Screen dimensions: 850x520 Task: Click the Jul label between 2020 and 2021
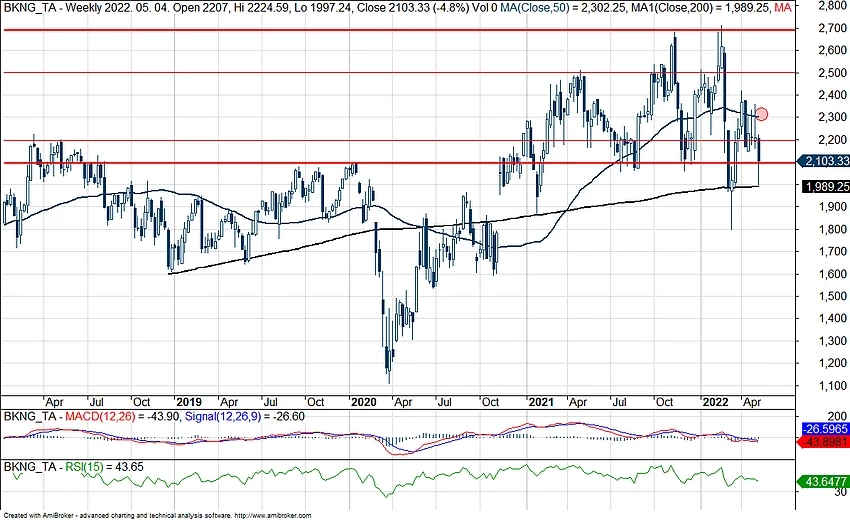[445, 402]
